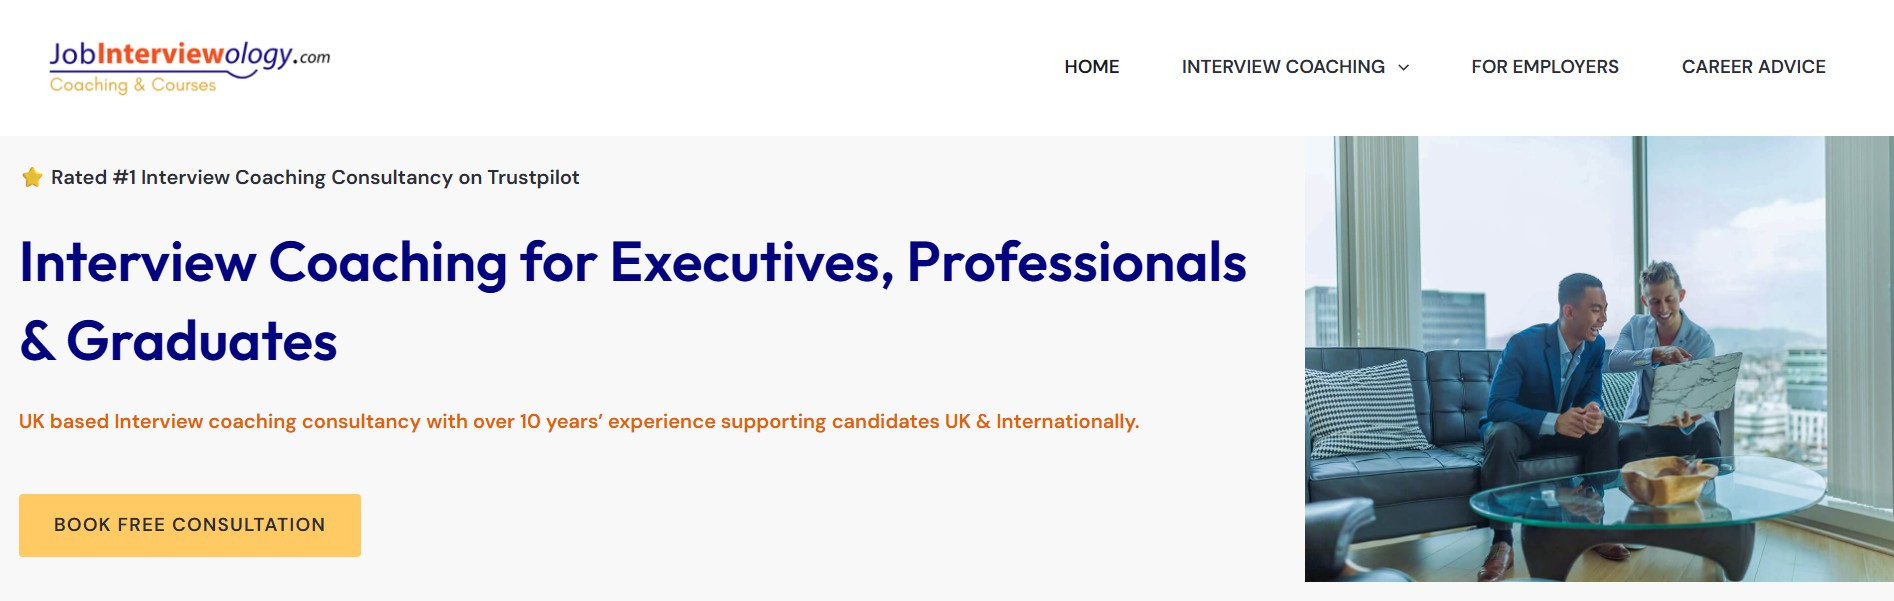Image resolution: width=1894 pixels, height=601 pixels.
Task: Click the houndstooth pillow on the sofa
Action: tap(1365, 408)
